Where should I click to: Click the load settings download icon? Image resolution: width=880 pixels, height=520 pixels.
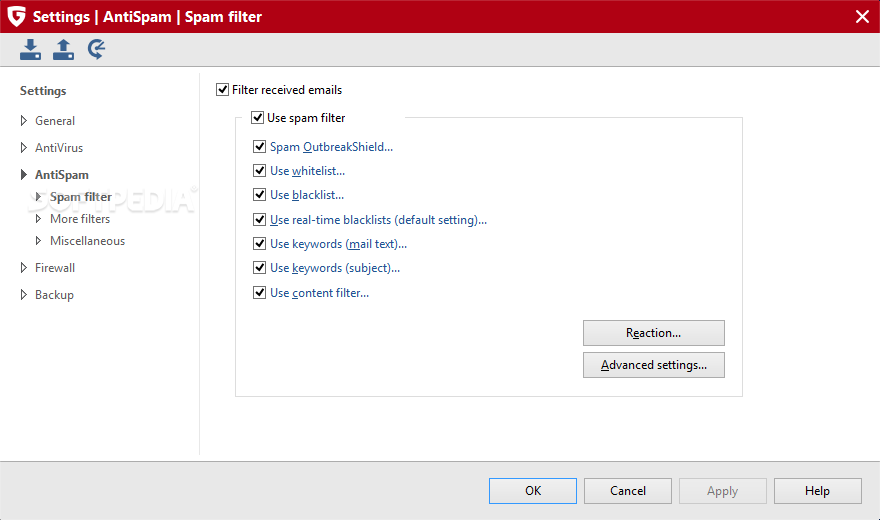(x=30, y=49)
